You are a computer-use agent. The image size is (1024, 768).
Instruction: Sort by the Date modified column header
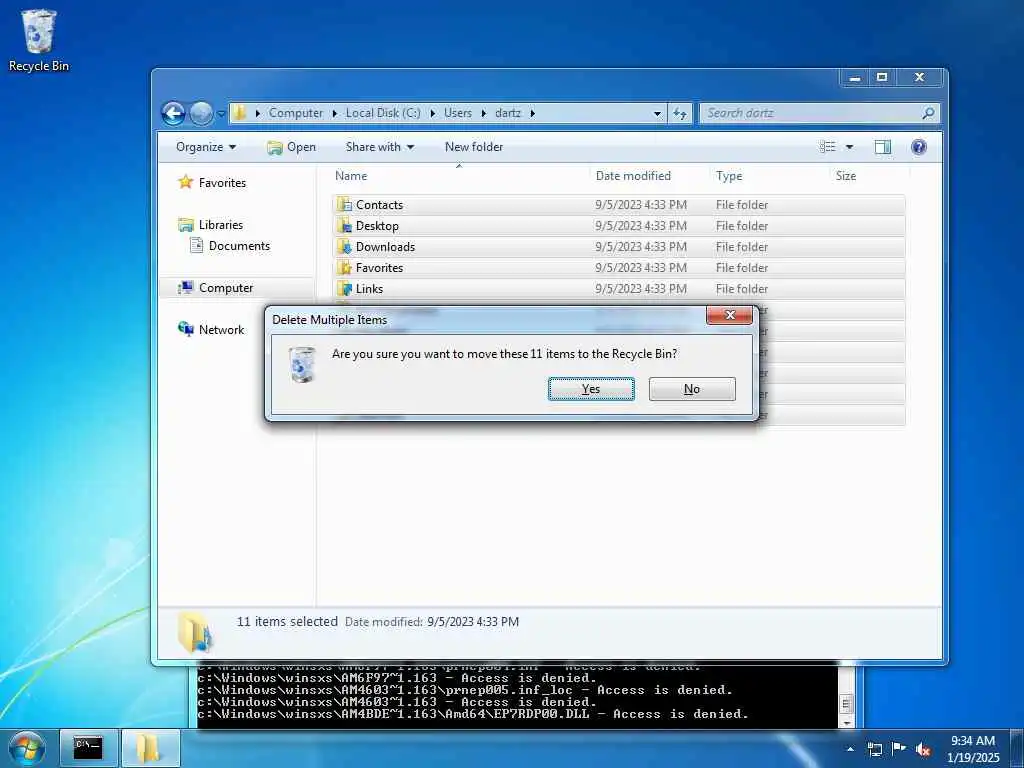(x=633, y=176)
